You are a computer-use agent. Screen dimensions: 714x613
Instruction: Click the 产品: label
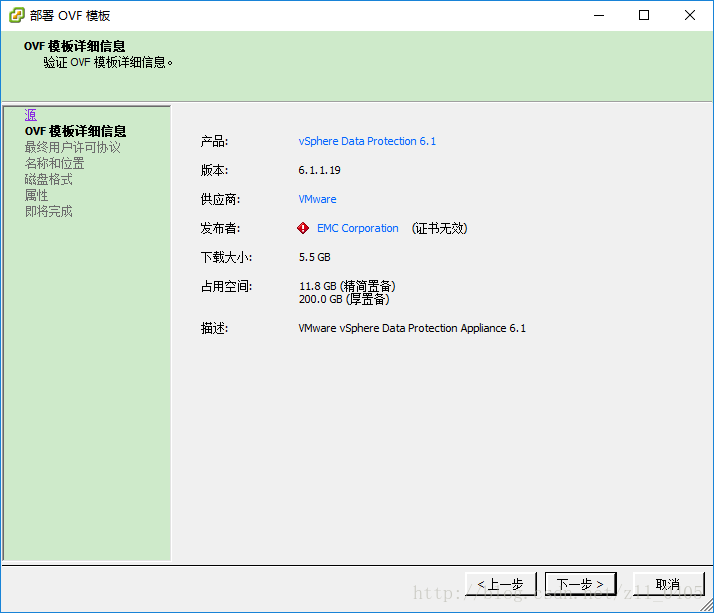pyautogui.click(x=214, y=141)
